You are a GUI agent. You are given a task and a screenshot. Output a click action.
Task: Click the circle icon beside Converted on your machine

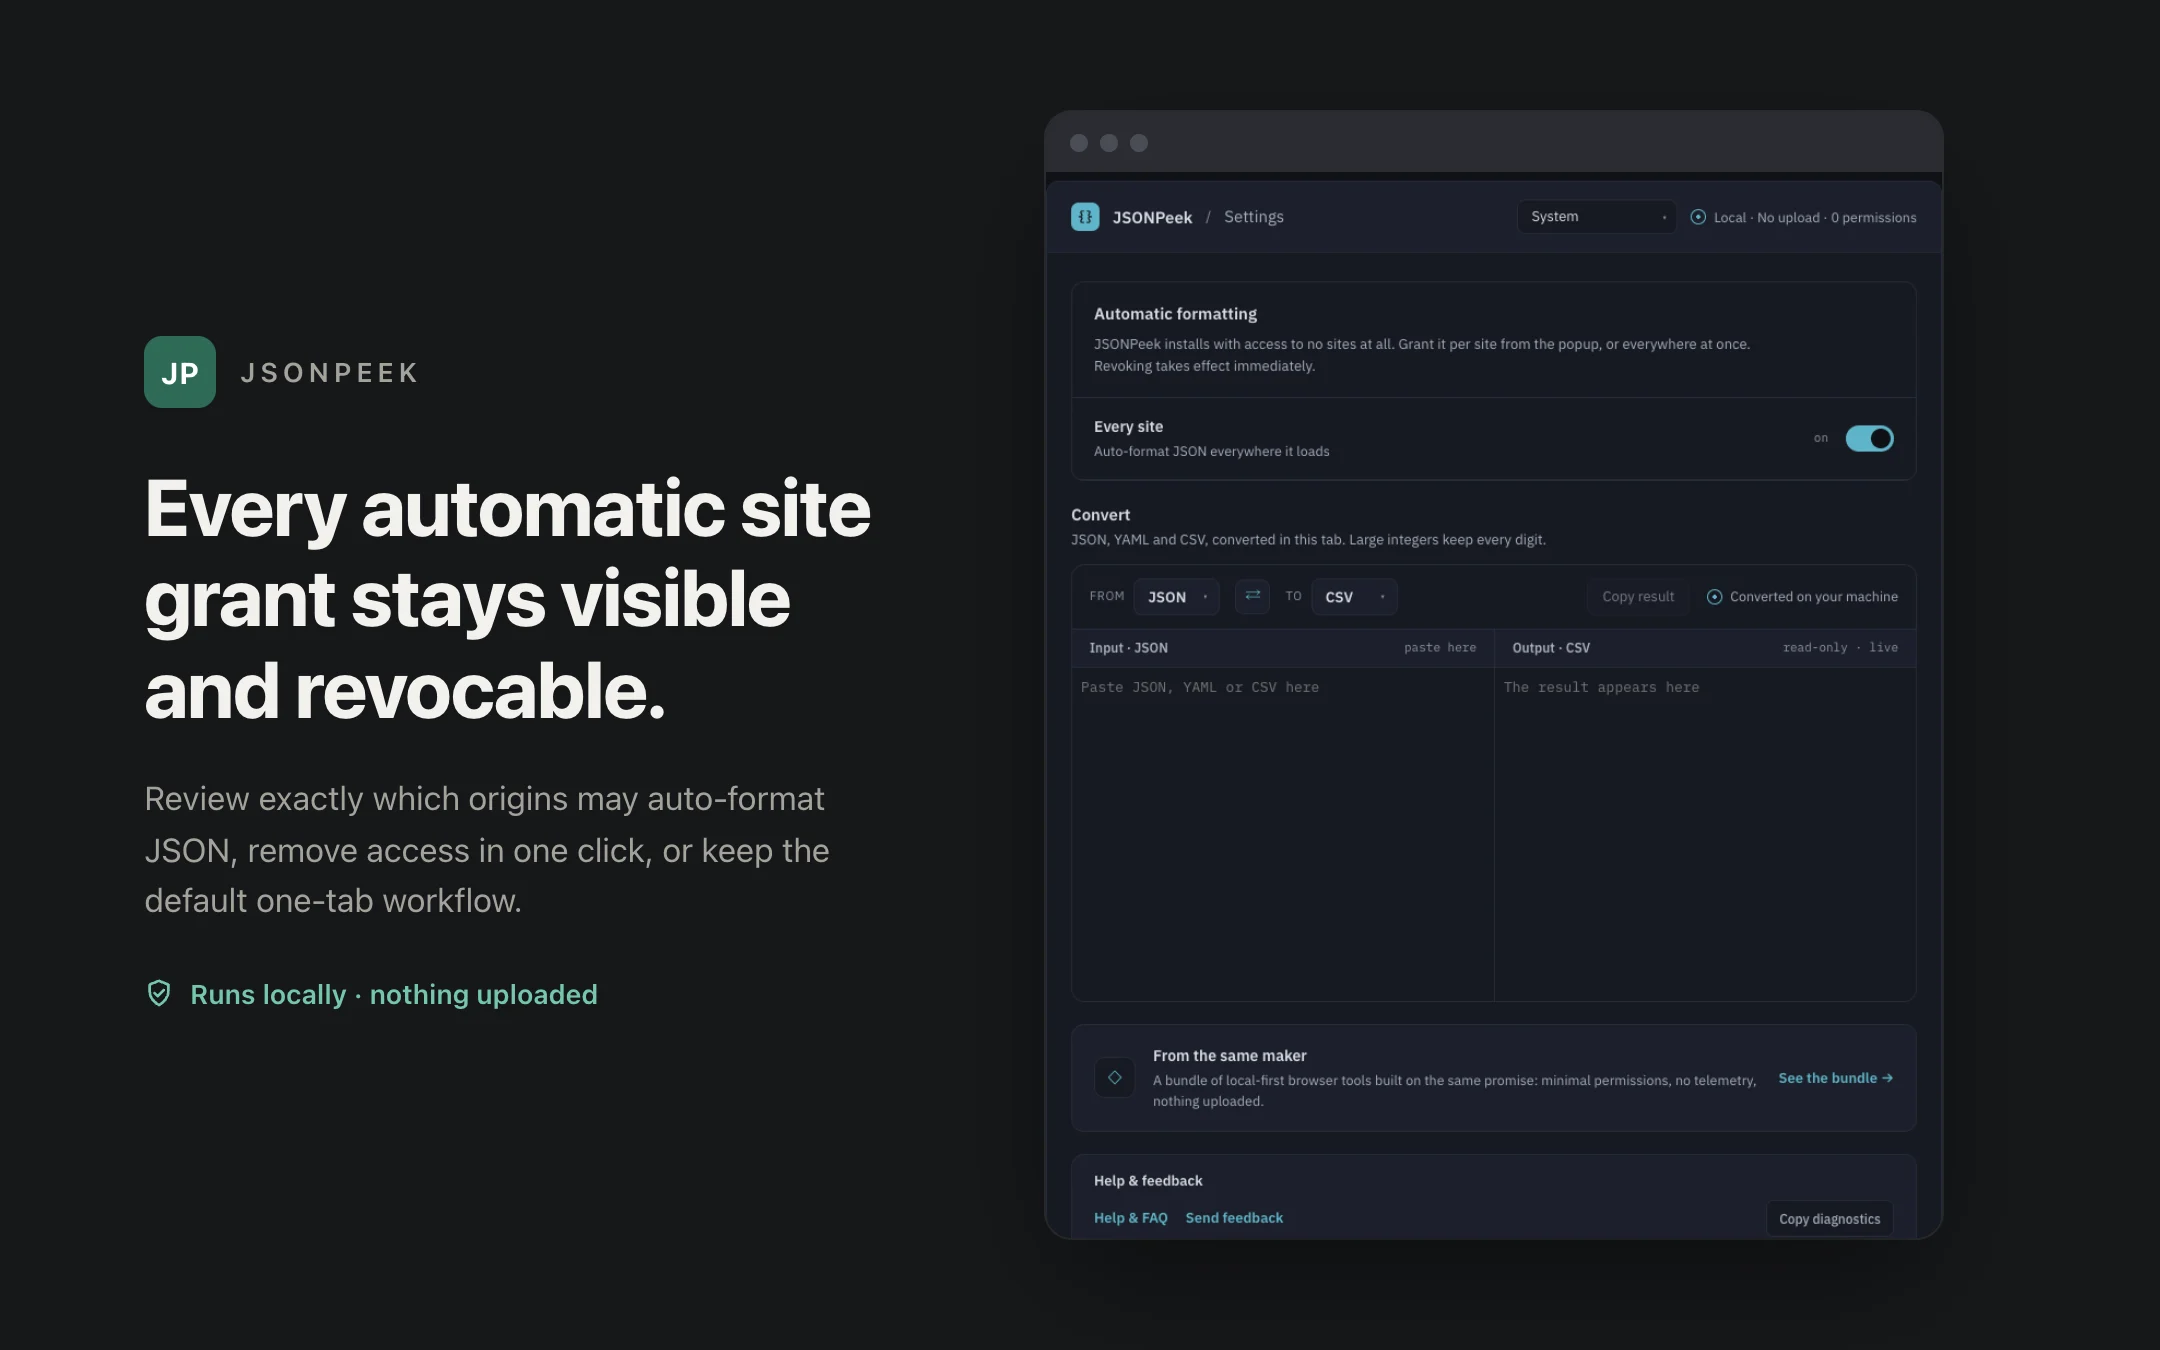(x=1714, y=597)
